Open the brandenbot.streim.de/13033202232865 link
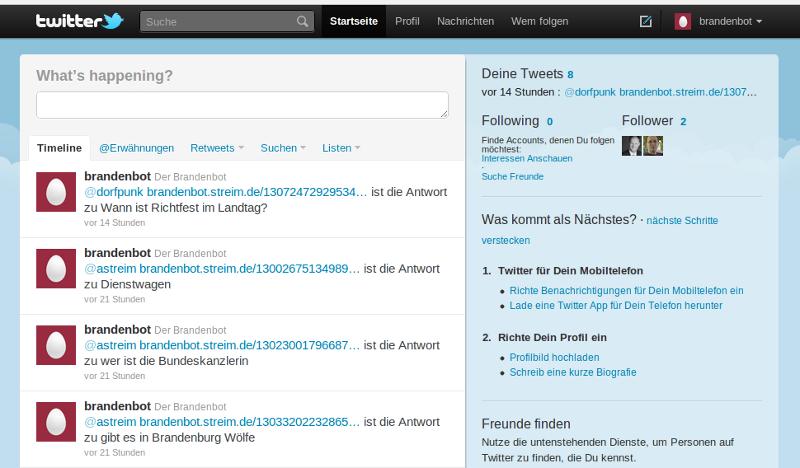Screen dimensions: 800x468 point(249,422)
